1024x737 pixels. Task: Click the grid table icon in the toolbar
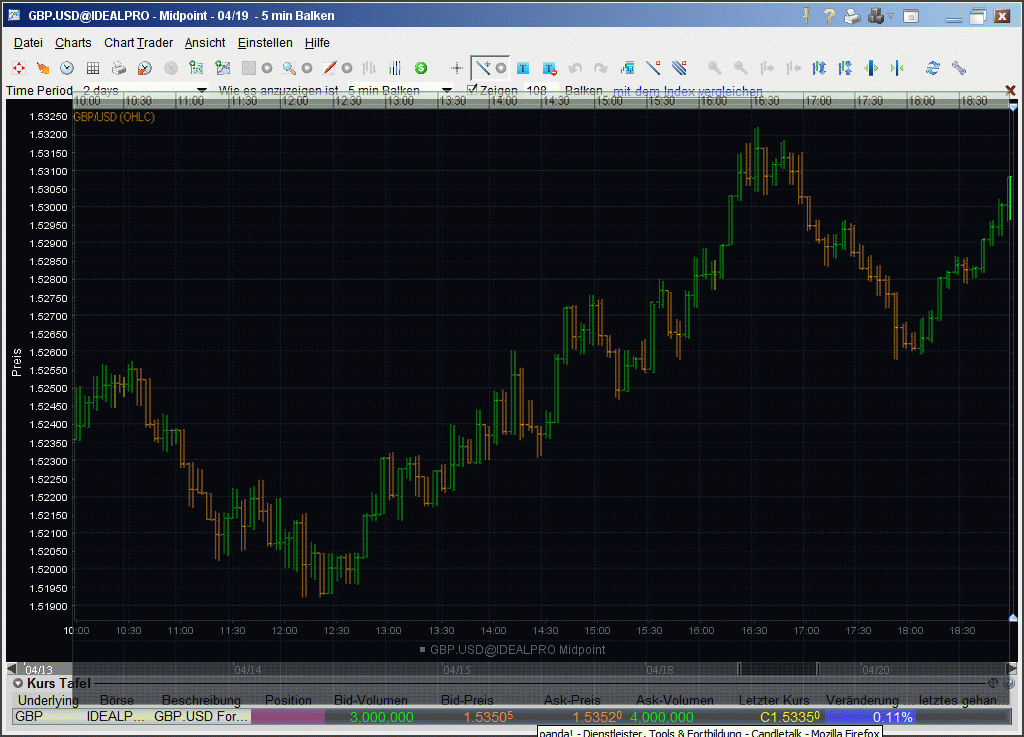93,68
